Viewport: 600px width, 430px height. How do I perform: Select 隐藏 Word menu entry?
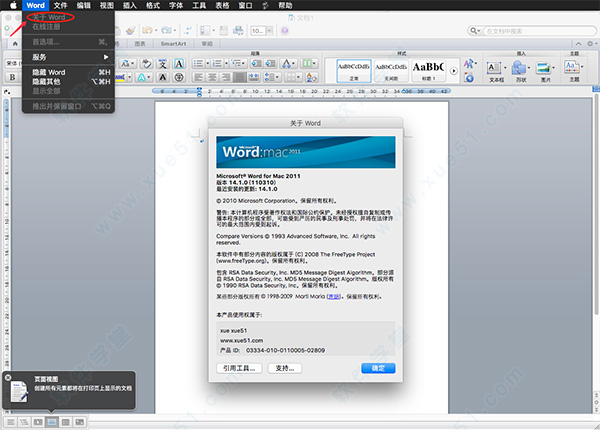(x=68, y=72)
